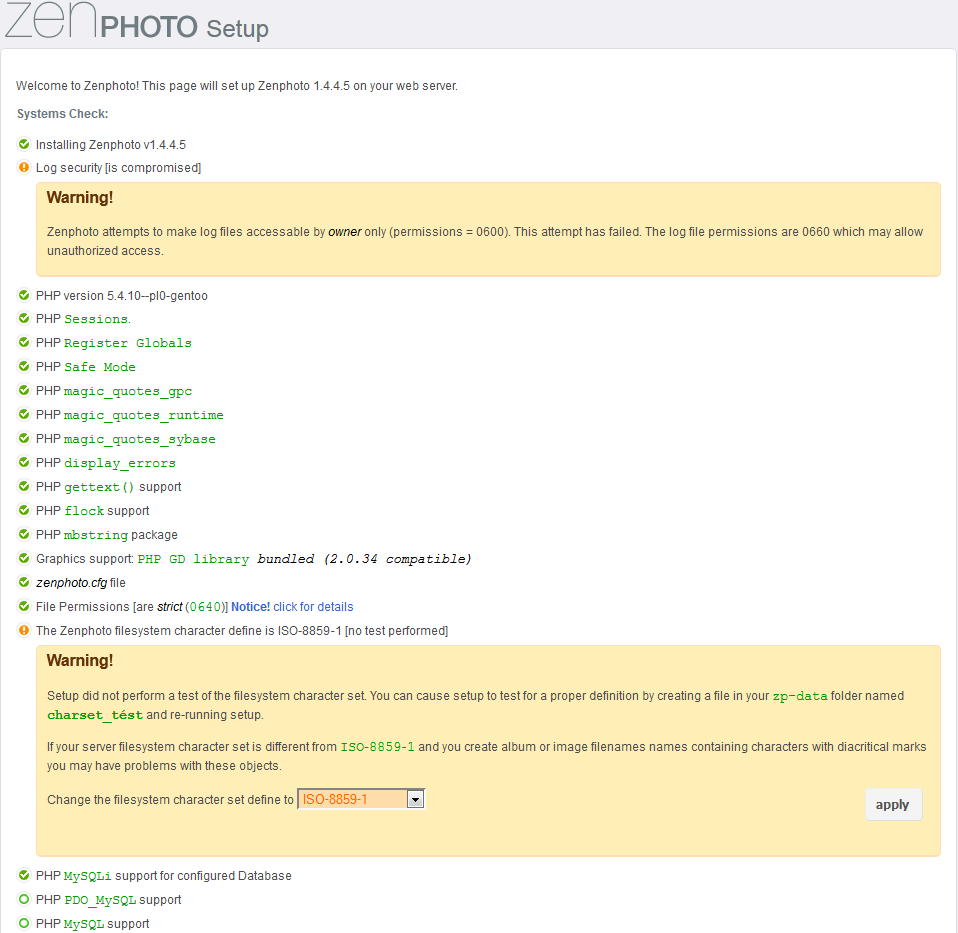Viewport: 958px width, 933px height.
Task: Click the zenphoto.cfg file text
Action: coord(81,583)
